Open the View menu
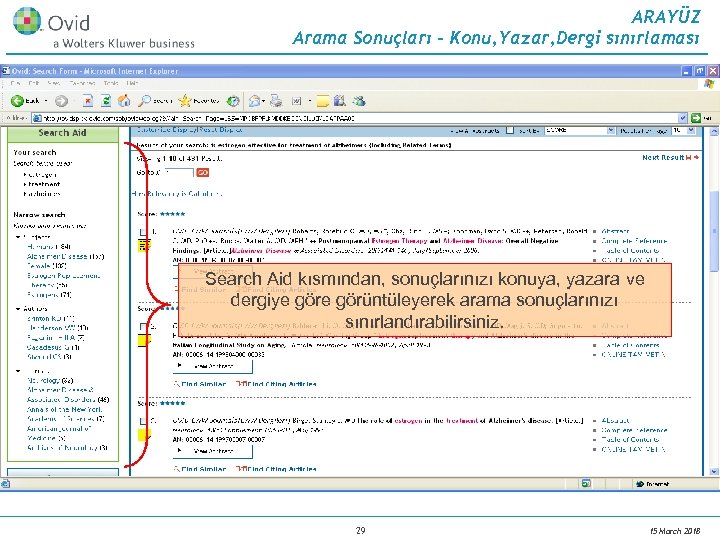 [x=54, y=83]
